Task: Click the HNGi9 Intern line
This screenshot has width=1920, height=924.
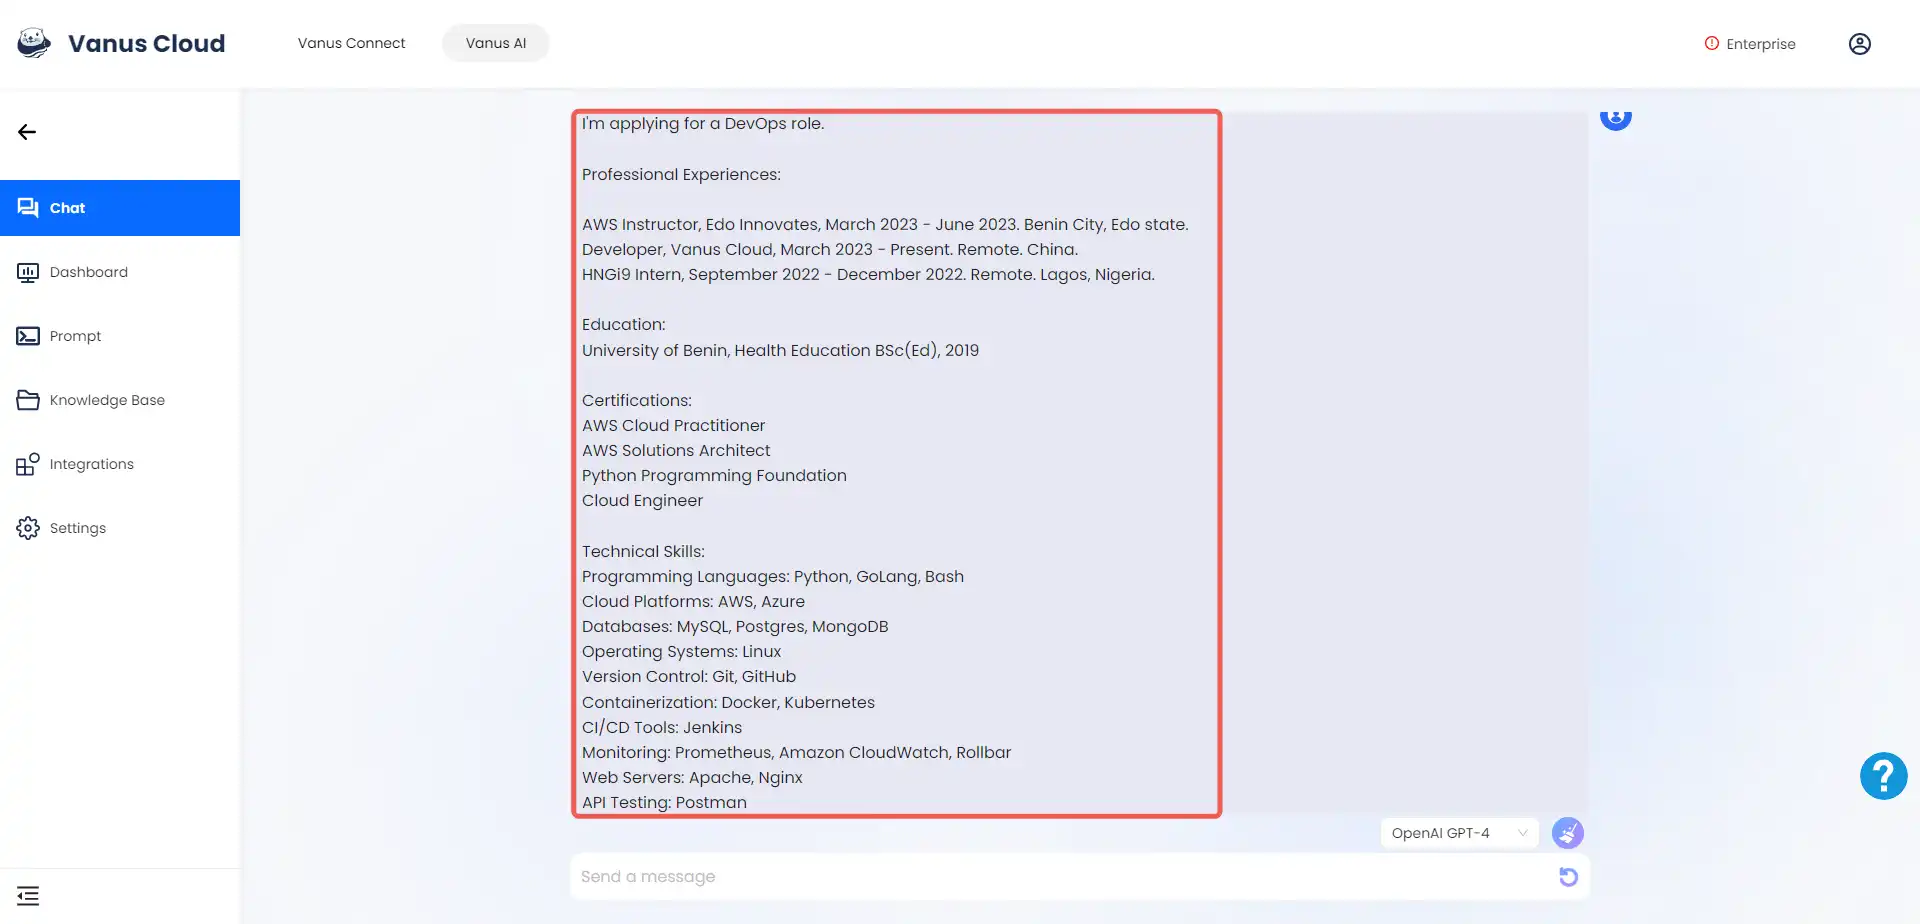Action: (x=868, y=274)
